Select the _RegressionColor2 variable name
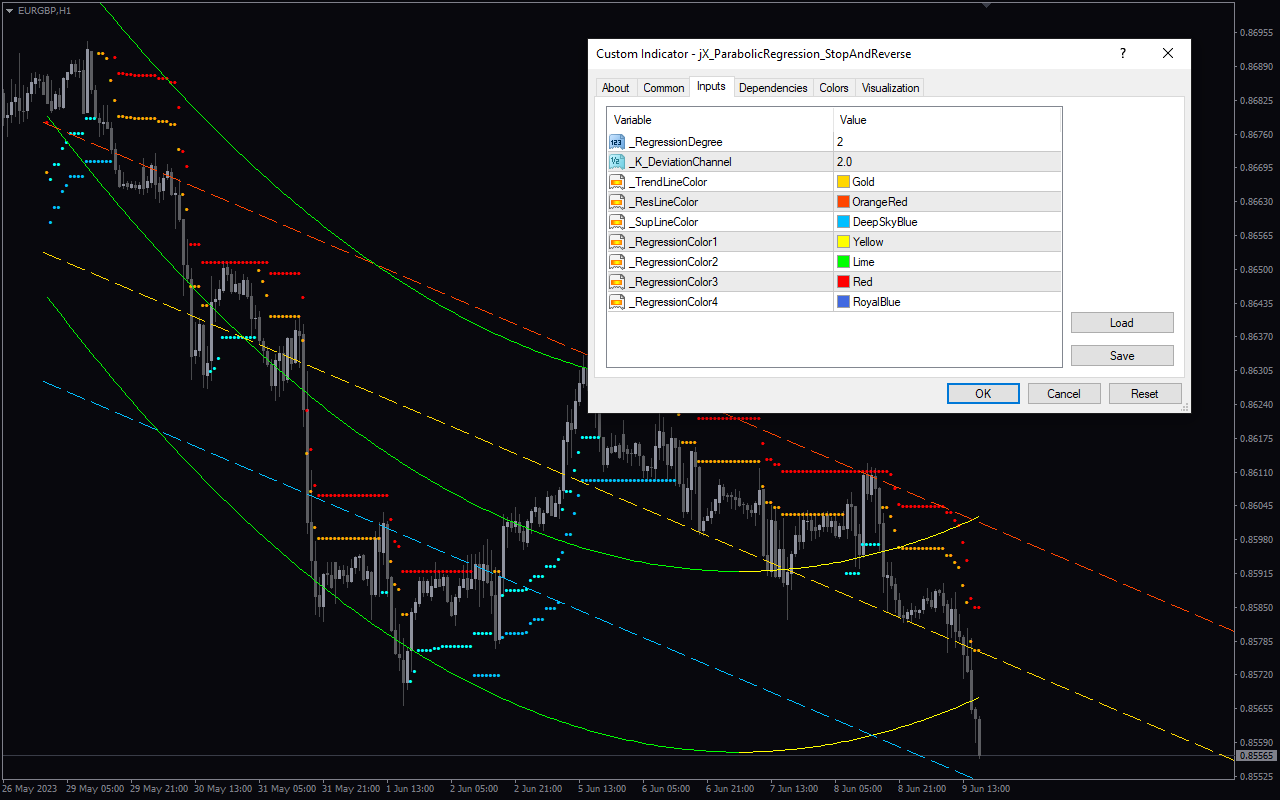Image resolution: width=1280 pixels, height=800 pixels. (x=673, y=262)
